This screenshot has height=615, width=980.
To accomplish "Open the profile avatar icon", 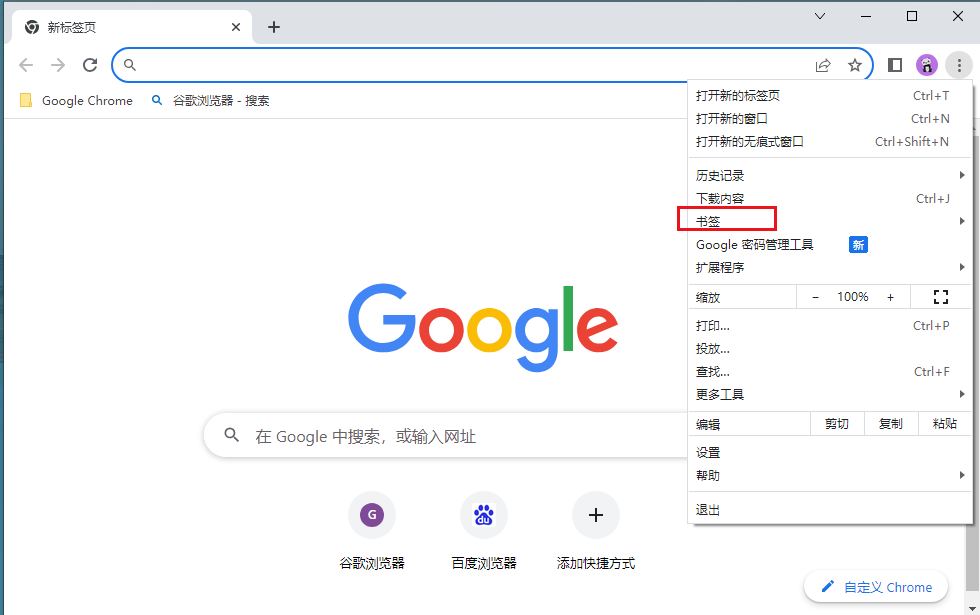I will [x=927, y=65].
